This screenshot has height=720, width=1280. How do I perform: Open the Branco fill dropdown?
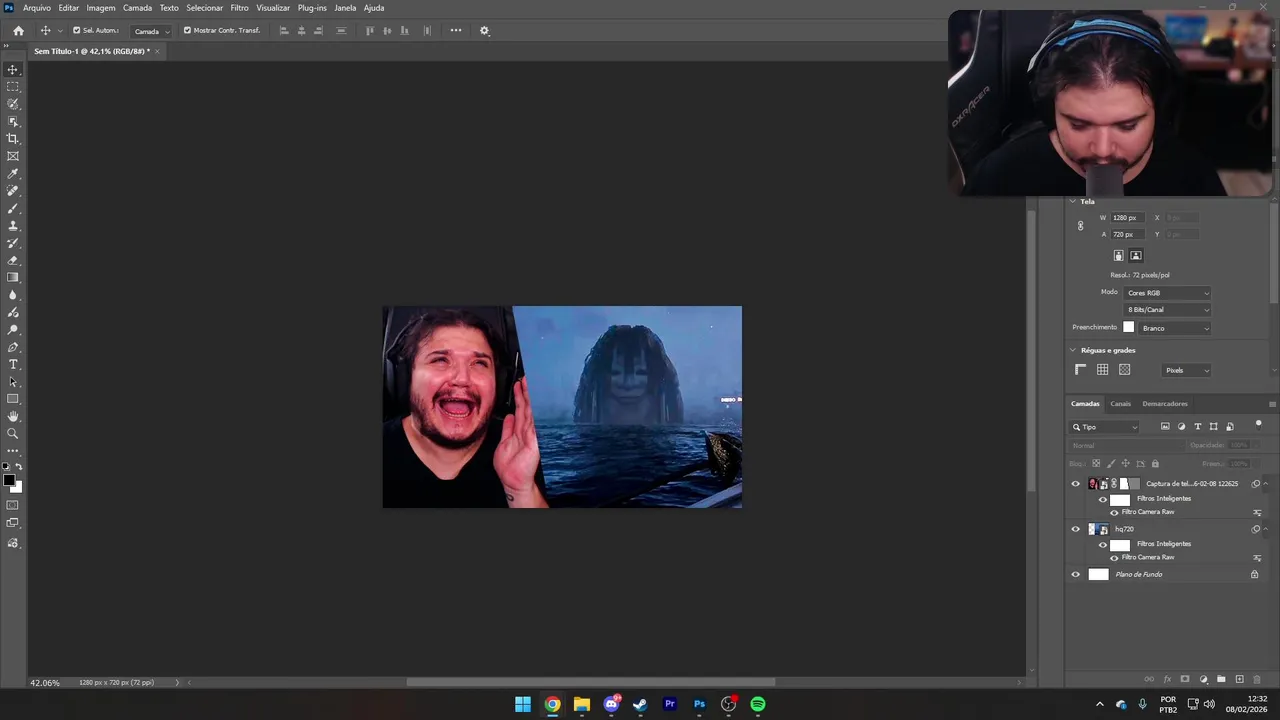(1175, 328)
